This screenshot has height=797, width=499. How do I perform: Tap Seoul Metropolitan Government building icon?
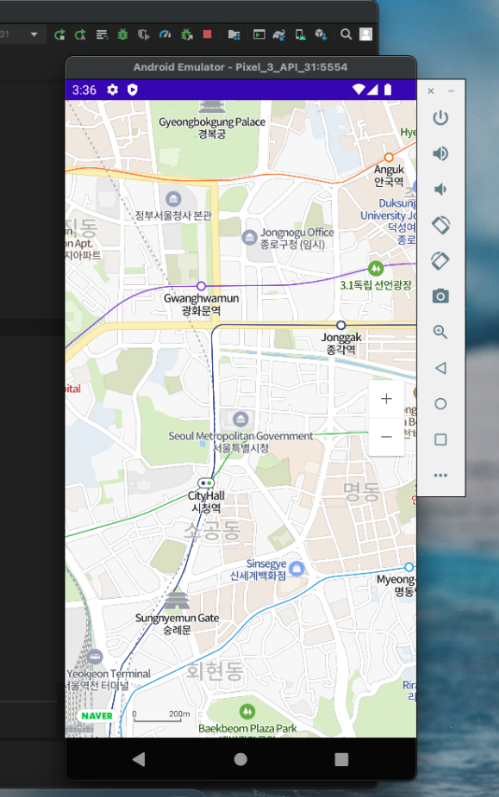240,419
